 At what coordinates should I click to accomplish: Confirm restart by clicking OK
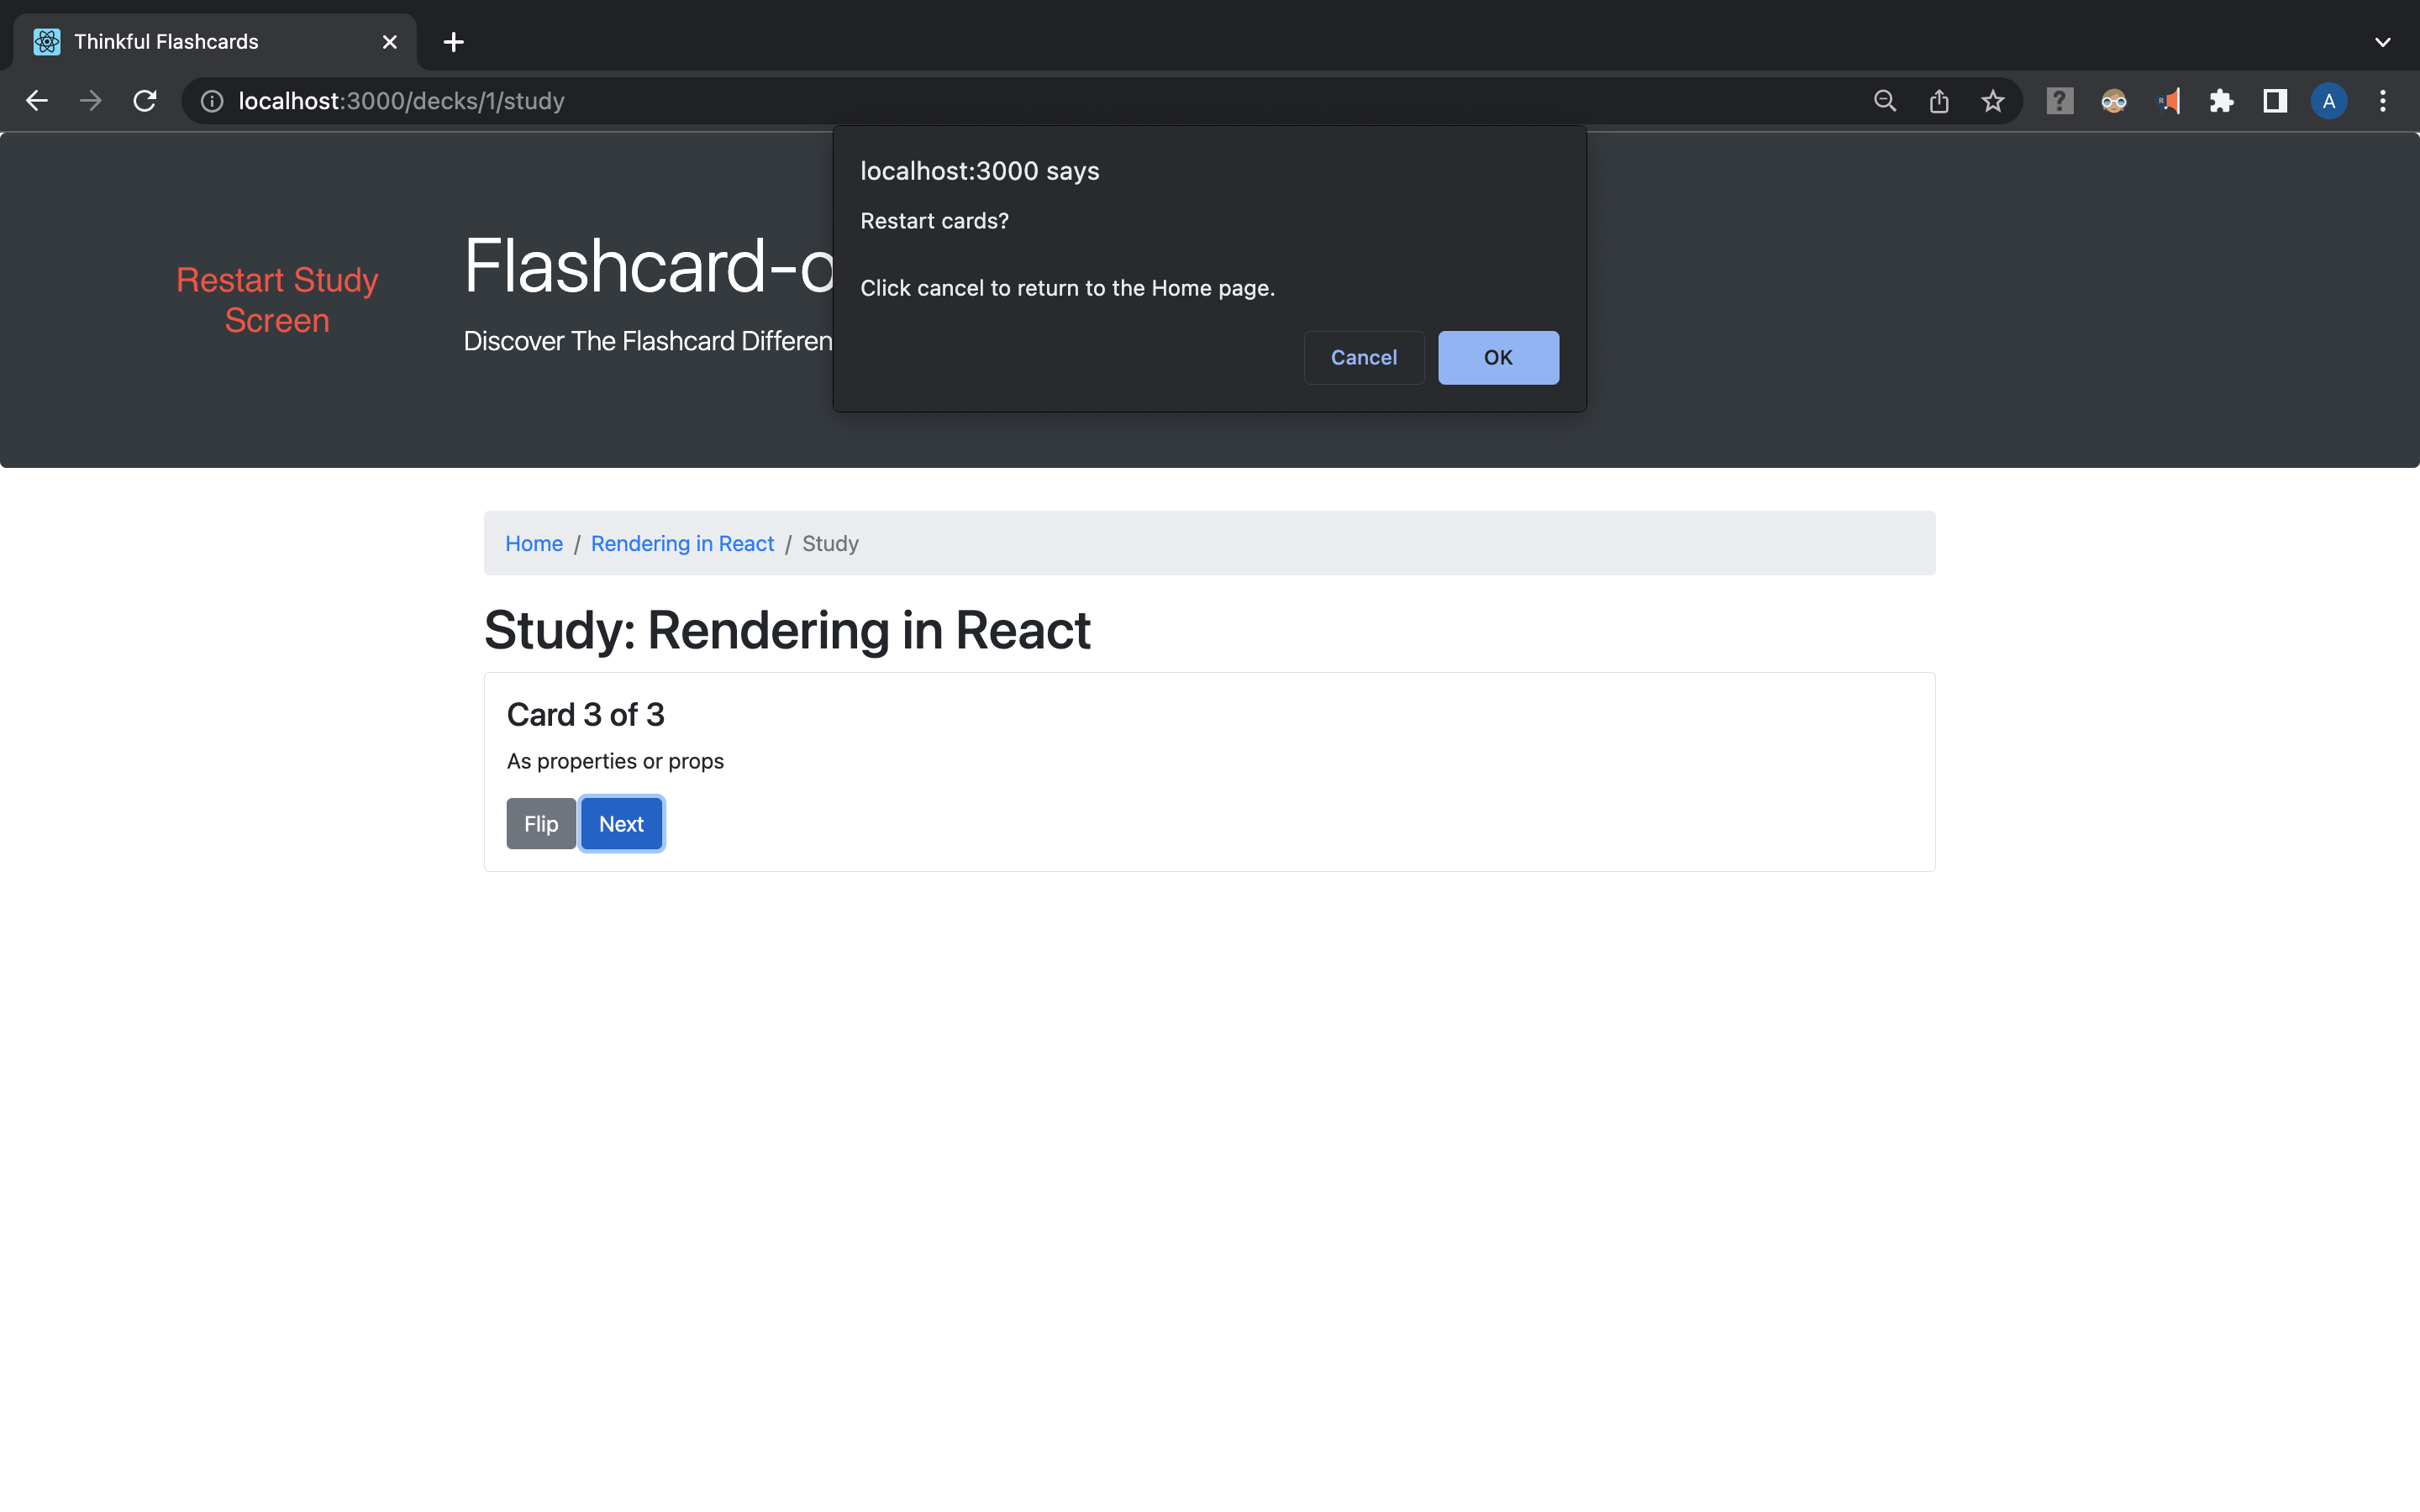[x=1497, y=357]
